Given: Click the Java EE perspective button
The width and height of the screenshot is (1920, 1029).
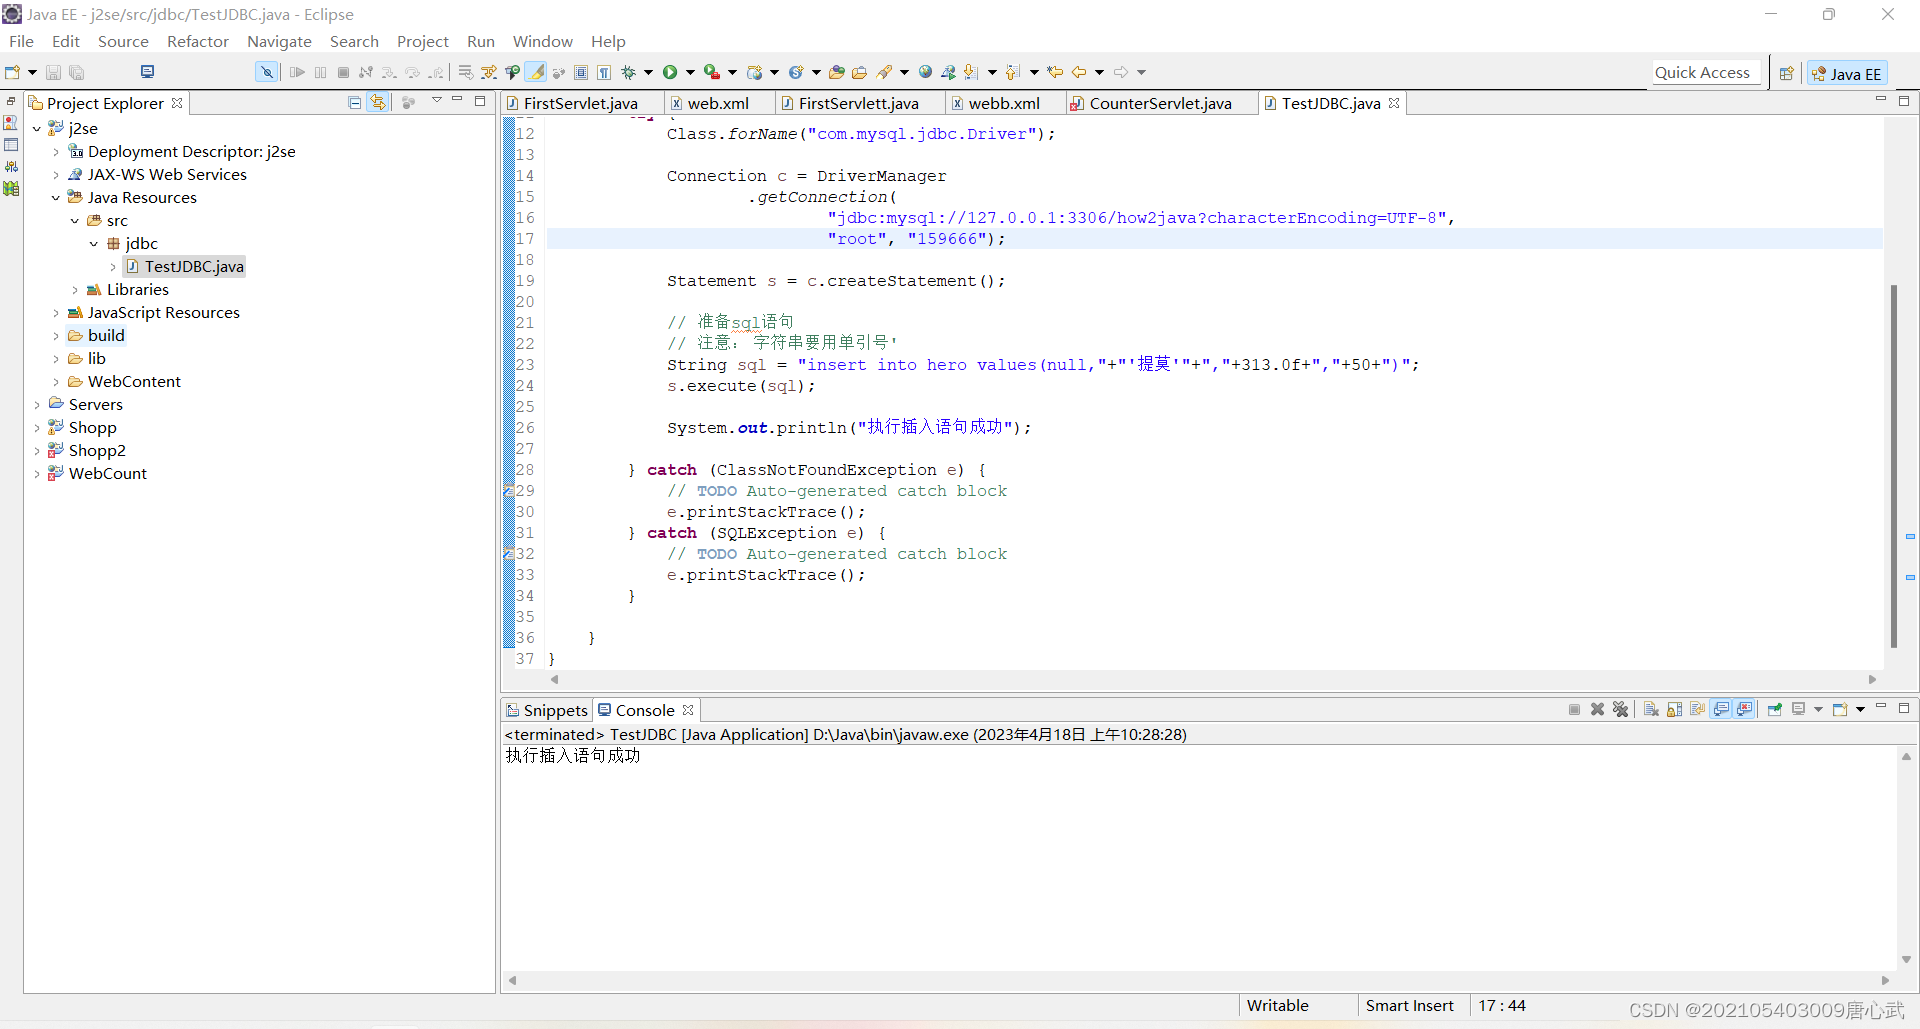Looking at the screenshot, I should tap(1847, 73).
